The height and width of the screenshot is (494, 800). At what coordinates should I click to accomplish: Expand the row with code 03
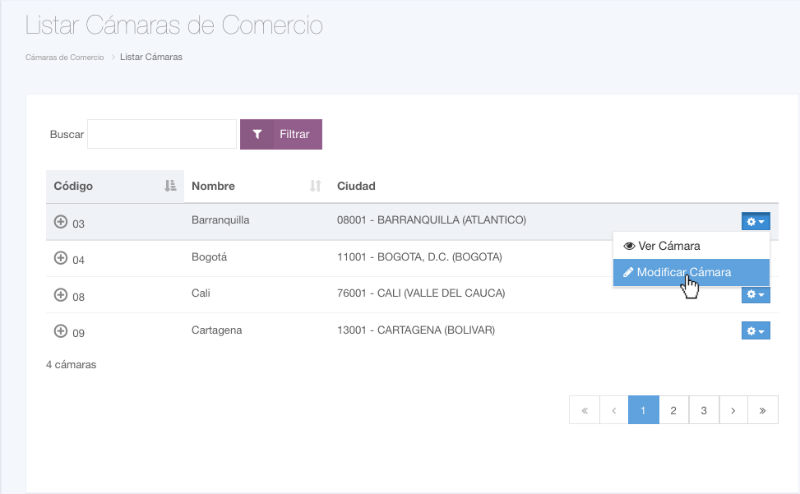coord(60,222)
